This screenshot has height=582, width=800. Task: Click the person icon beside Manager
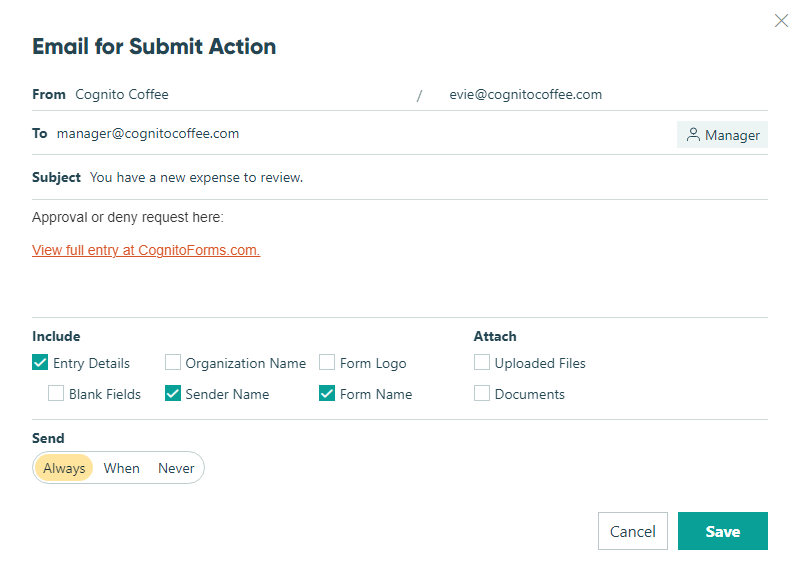click(x=693, y=135)
